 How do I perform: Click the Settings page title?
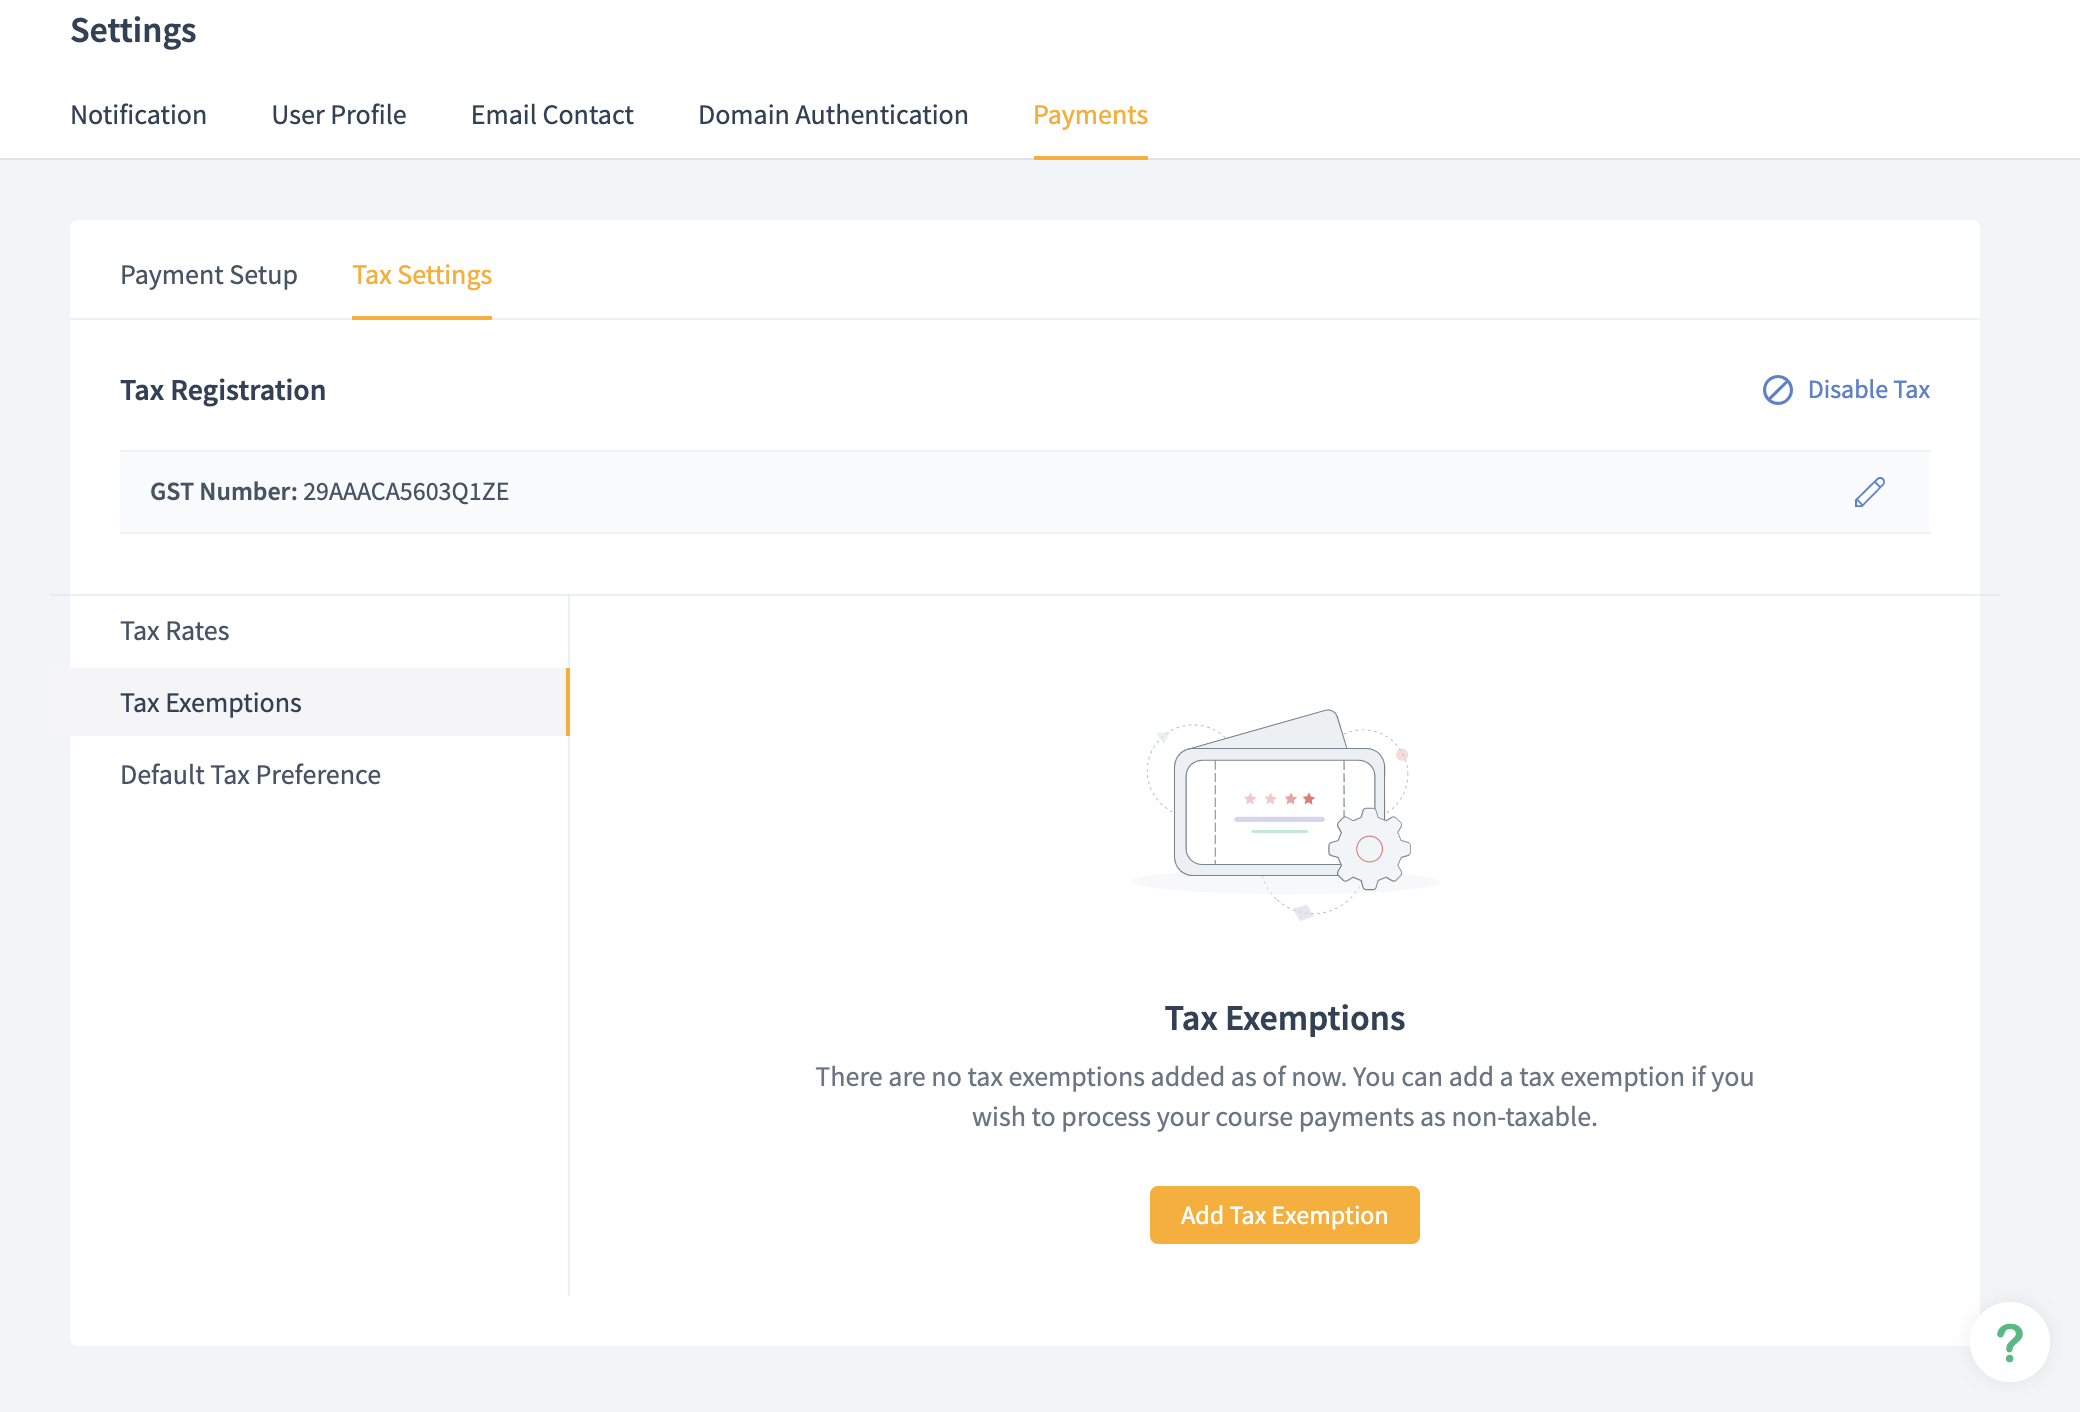[133, 30]
